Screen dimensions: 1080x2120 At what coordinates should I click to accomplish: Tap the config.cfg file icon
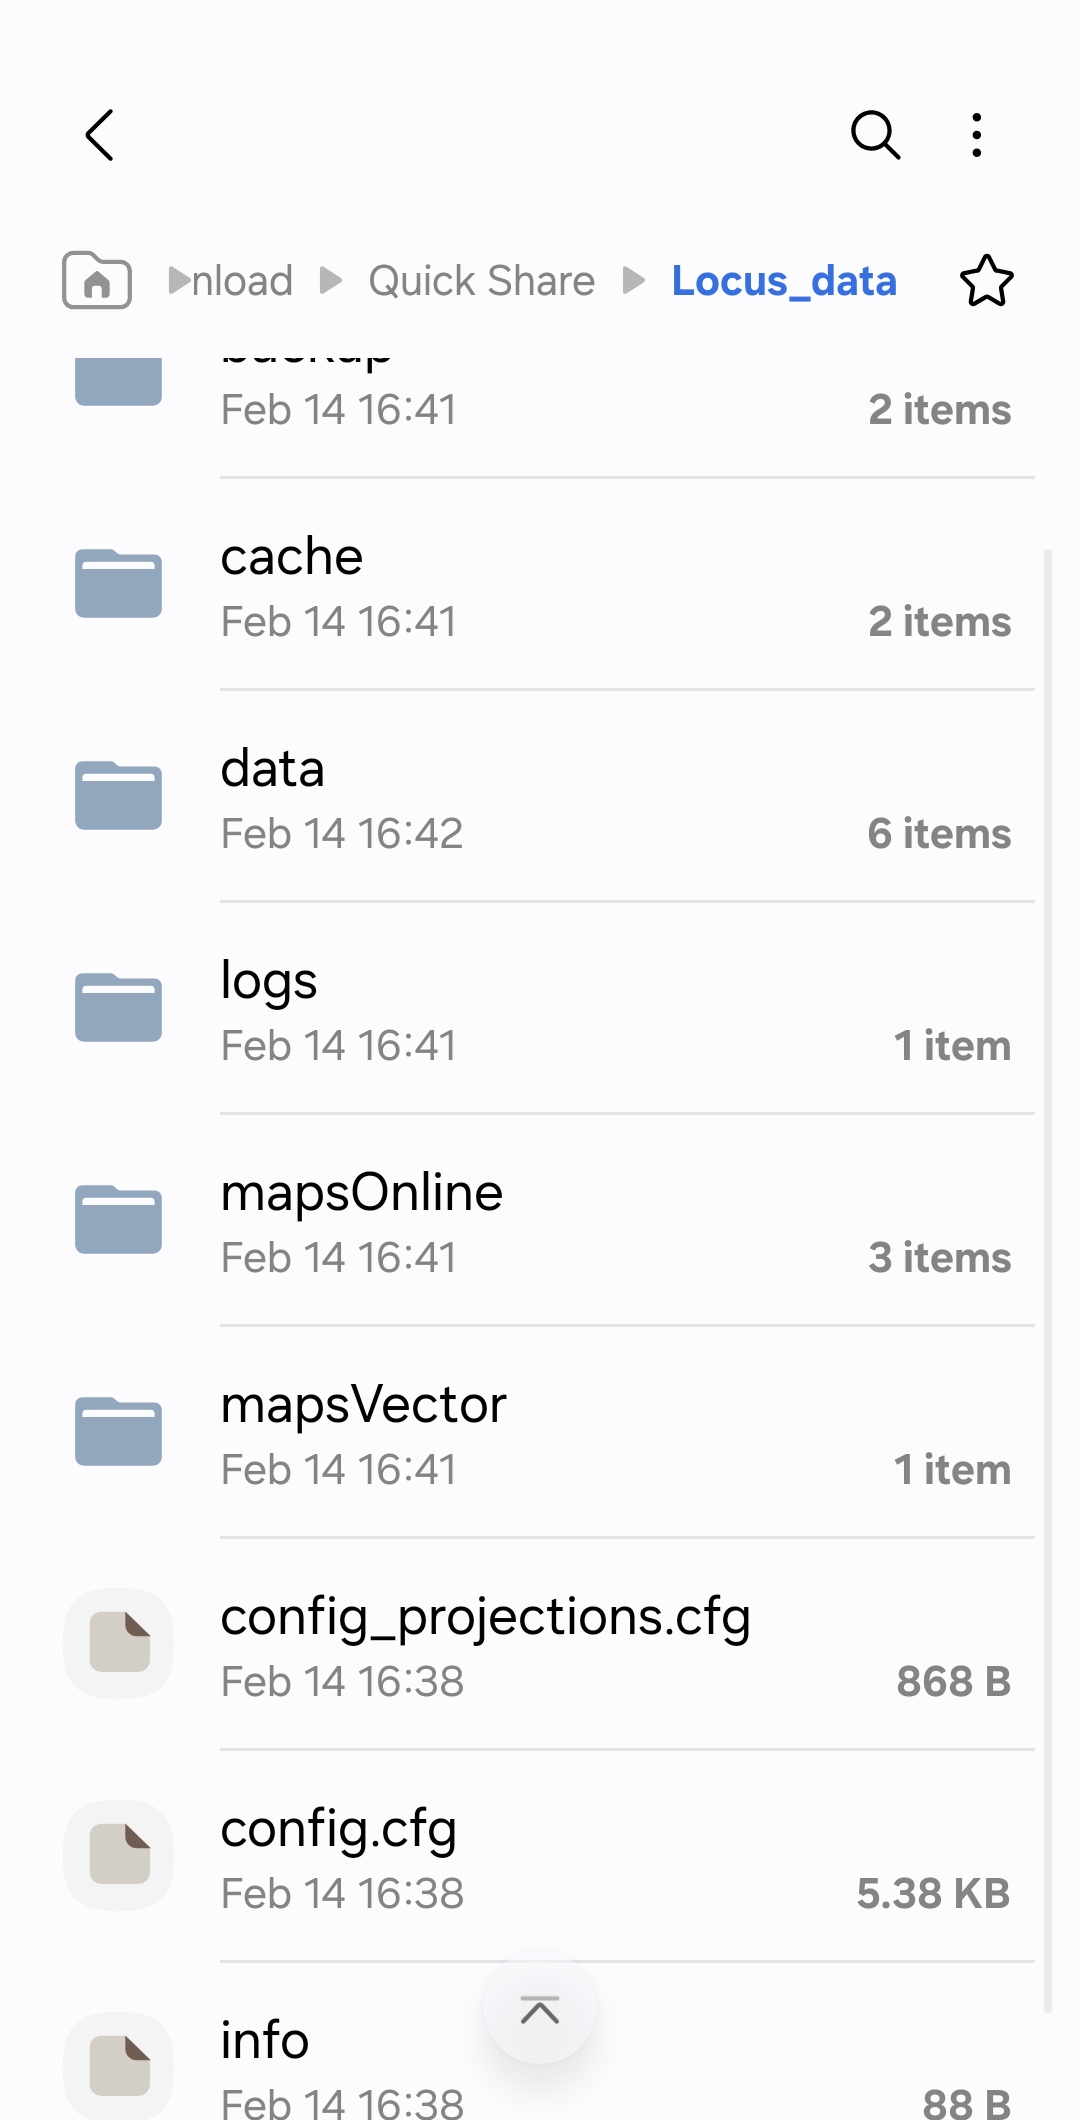tap(119, 1855)
